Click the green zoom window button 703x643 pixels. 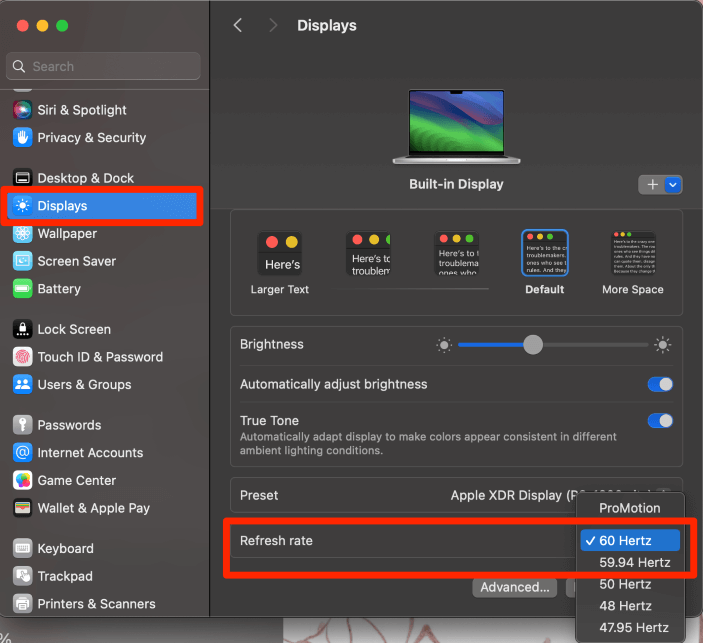62,26
